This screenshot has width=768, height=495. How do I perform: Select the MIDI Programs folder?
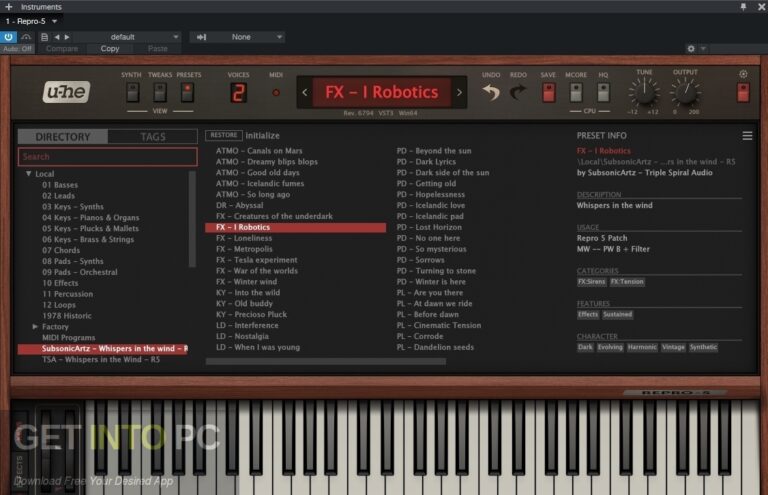69,337
